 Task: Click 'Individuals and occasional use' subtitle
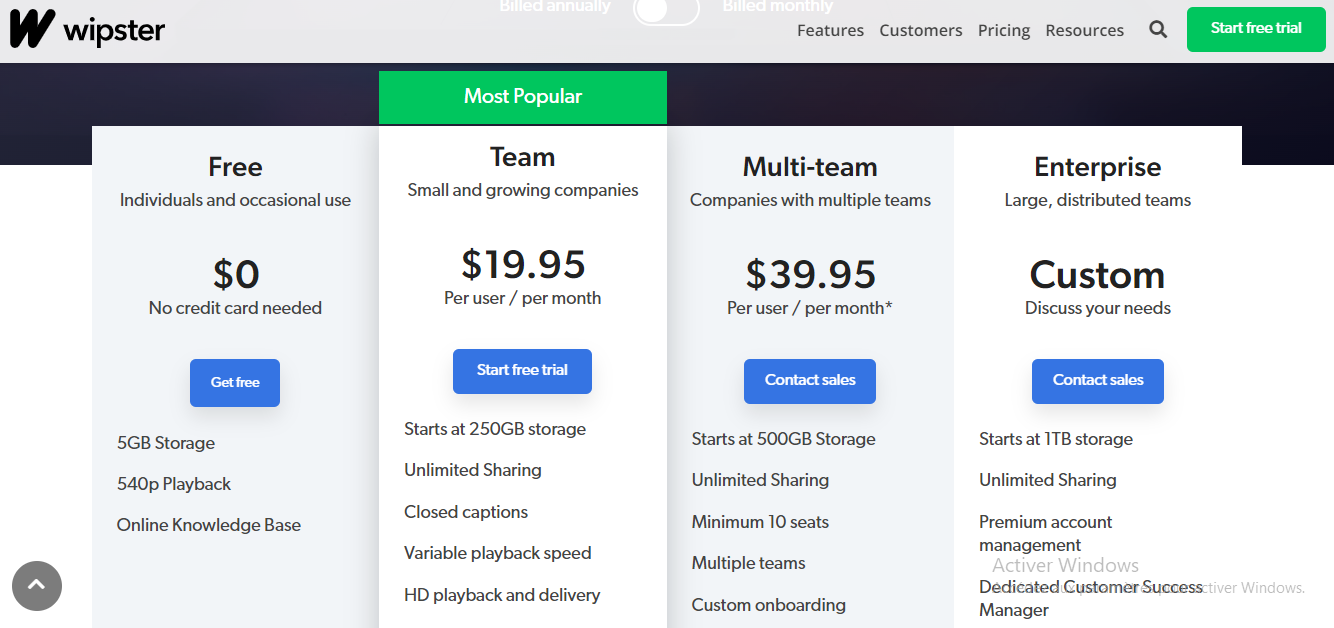(235, 200)
